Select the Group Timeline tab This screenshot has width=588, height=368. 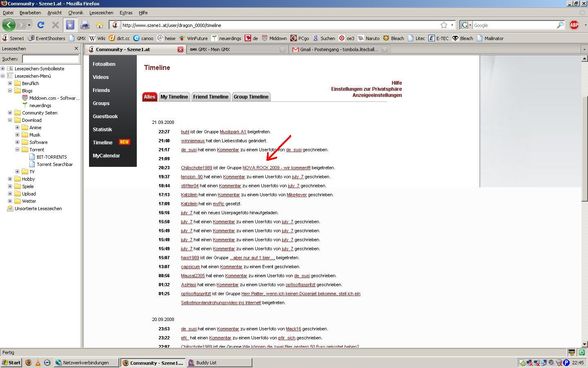pyautogui.click(x=251, y=97)
